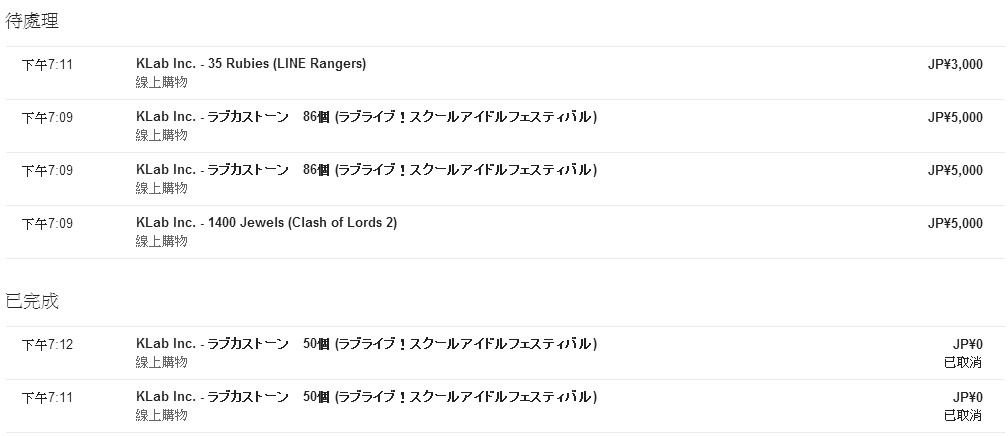Select JP¥5,000 amount of 1400 Jewels purchase
The width and height of the screenshot is (1008, 436).
(955, 223)
